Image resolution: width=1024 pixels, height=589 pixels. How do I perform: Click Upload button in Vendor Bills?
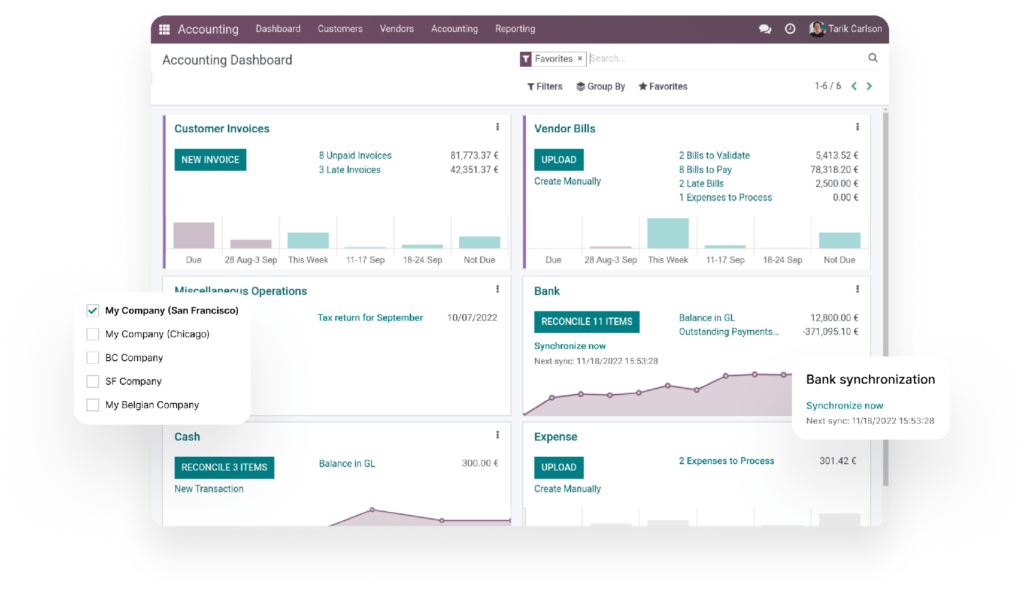click(559, 159)
